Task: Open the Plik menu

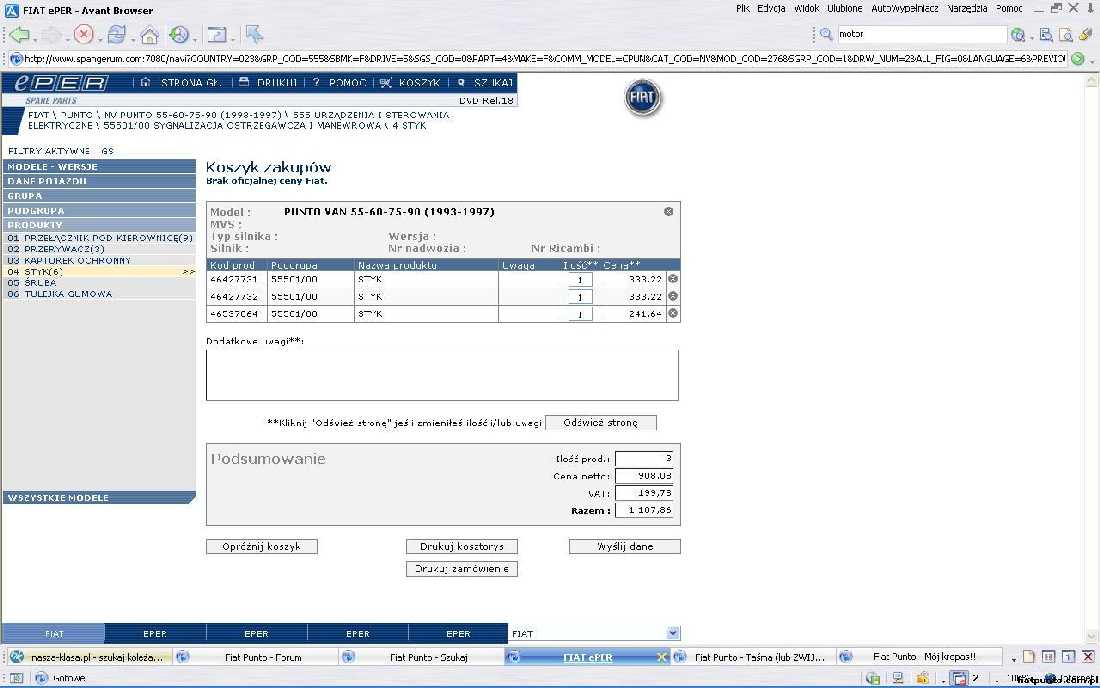Action: (x=743, y=8)
